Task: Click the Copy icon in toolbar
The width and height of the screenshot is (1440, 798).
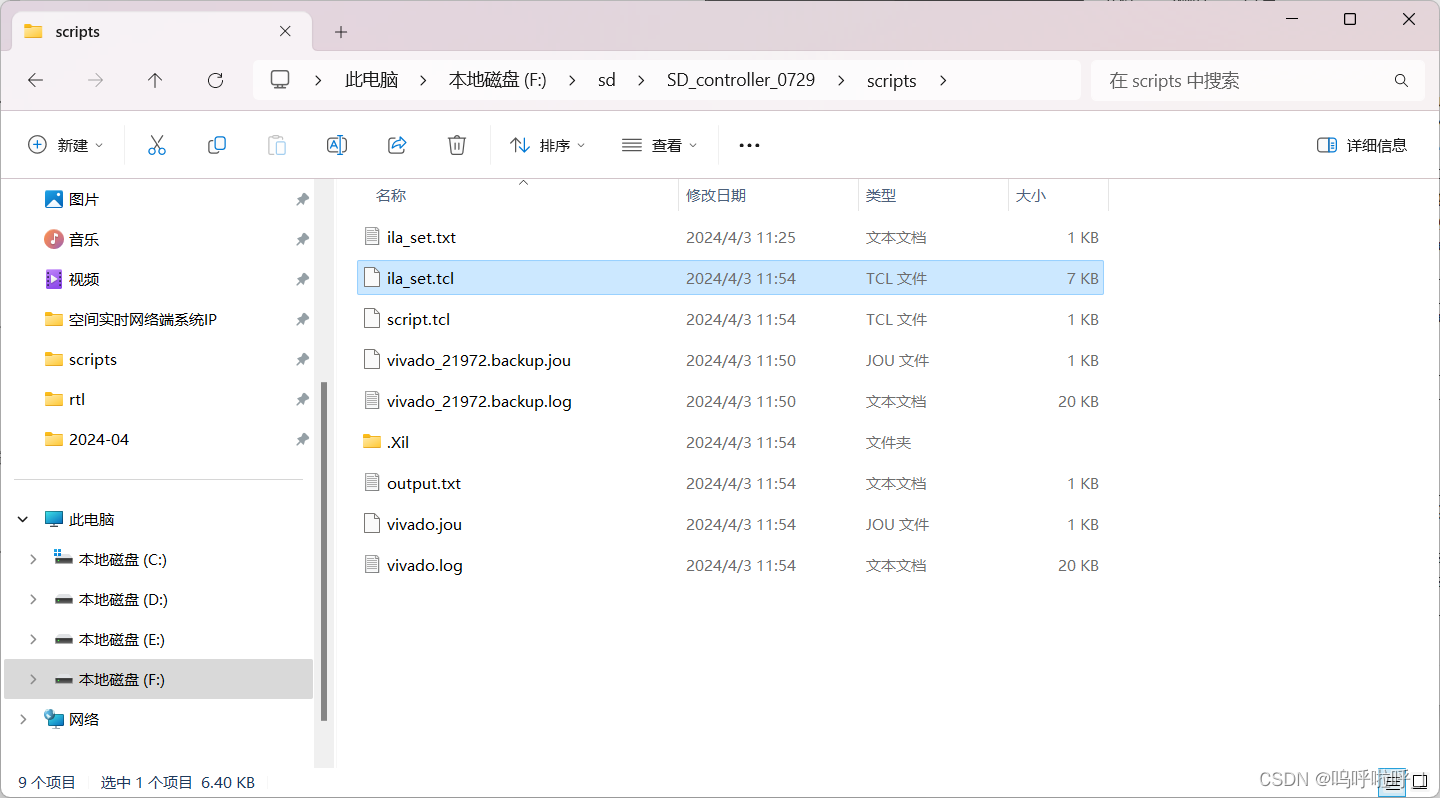Action: [217, 145]
